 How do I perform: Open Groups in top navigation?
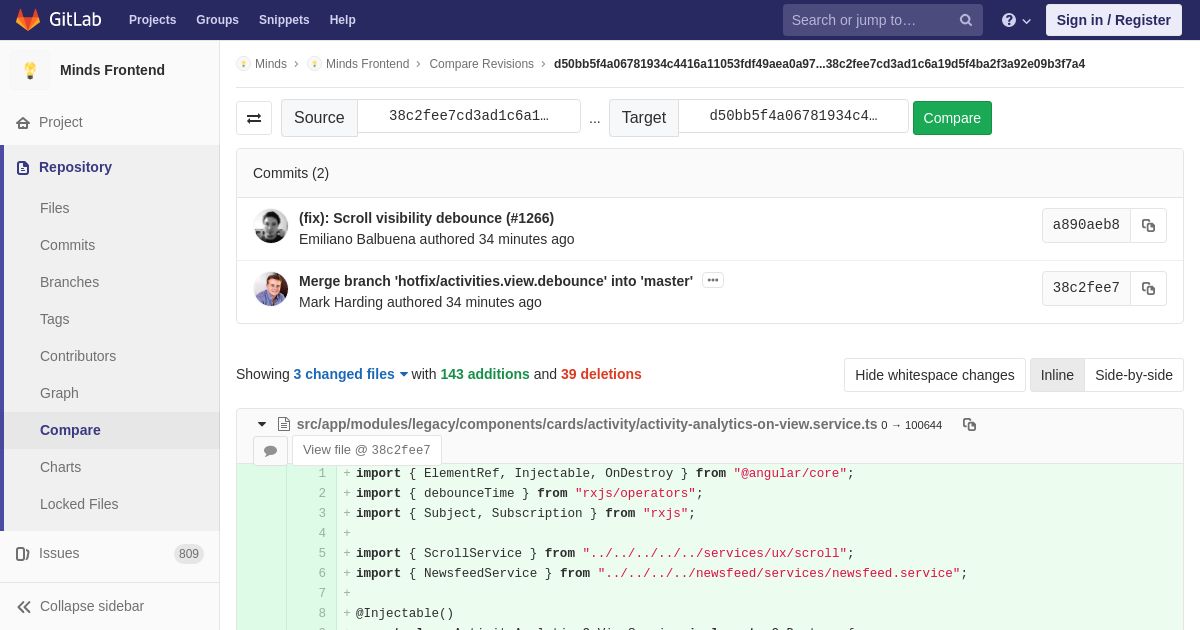(217, 20)
